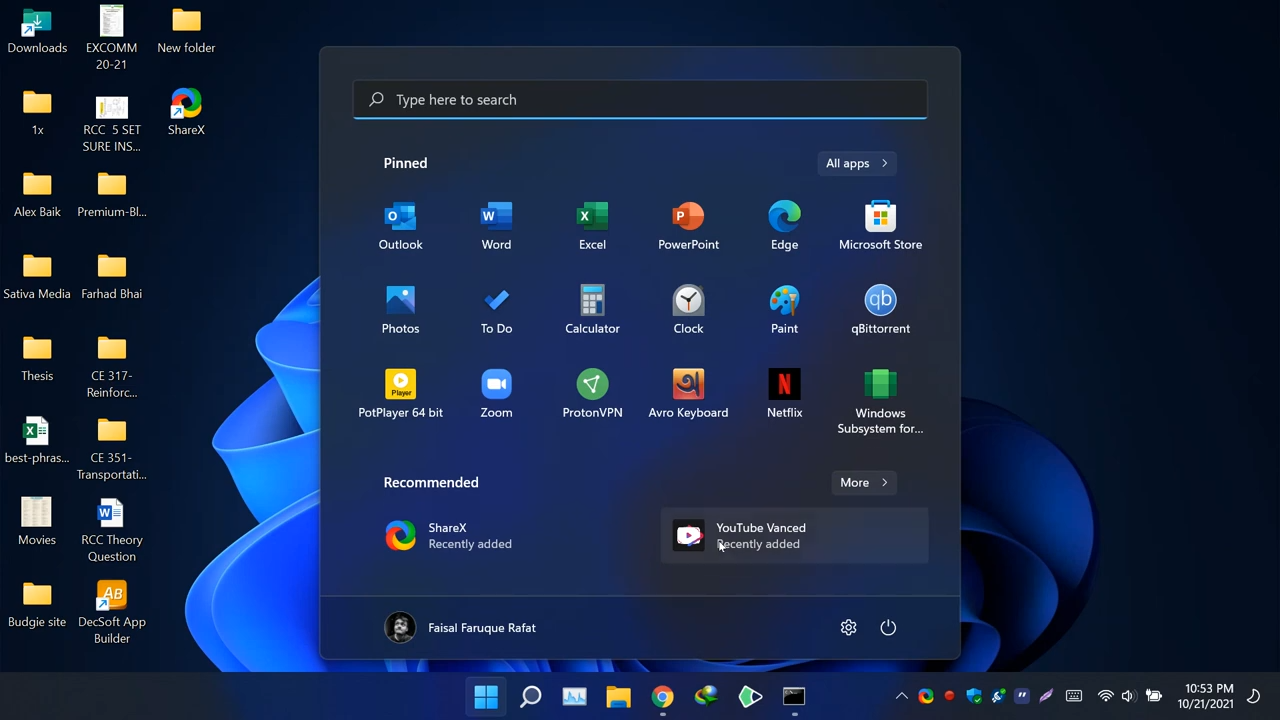Launch the Calculator app
This screenshot has width=1280, height=720.
click(x=592, y=309)
